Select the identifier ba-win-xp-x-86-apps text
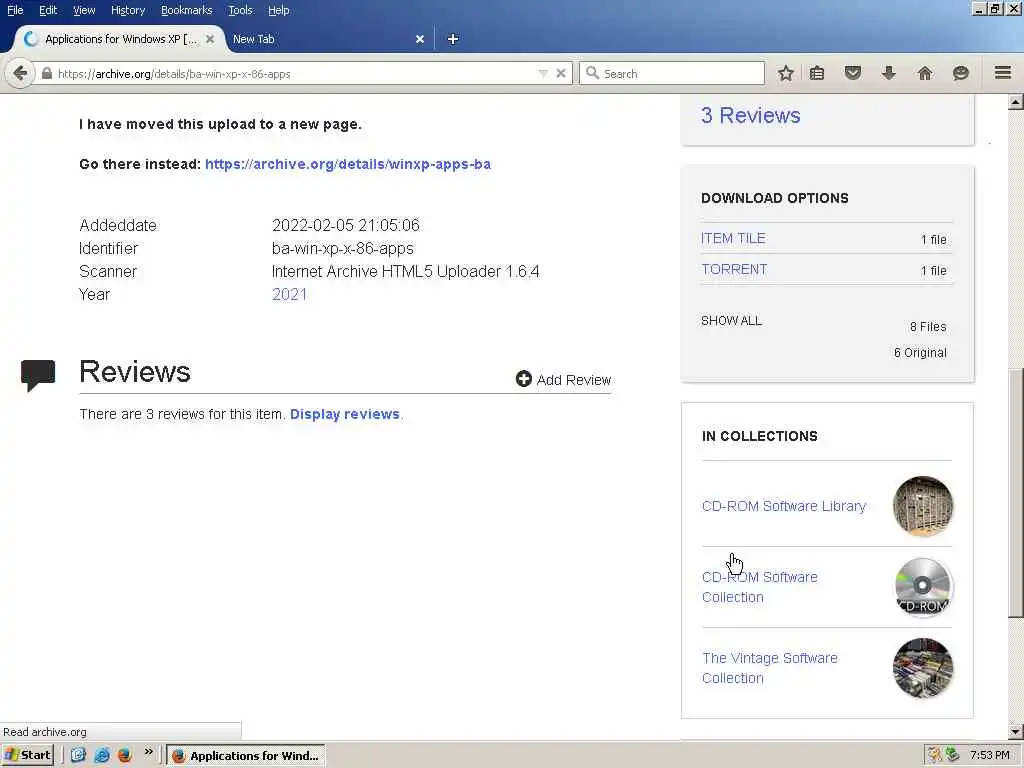The width and height of the screenshot is (1024, 768). coord(342,248)
